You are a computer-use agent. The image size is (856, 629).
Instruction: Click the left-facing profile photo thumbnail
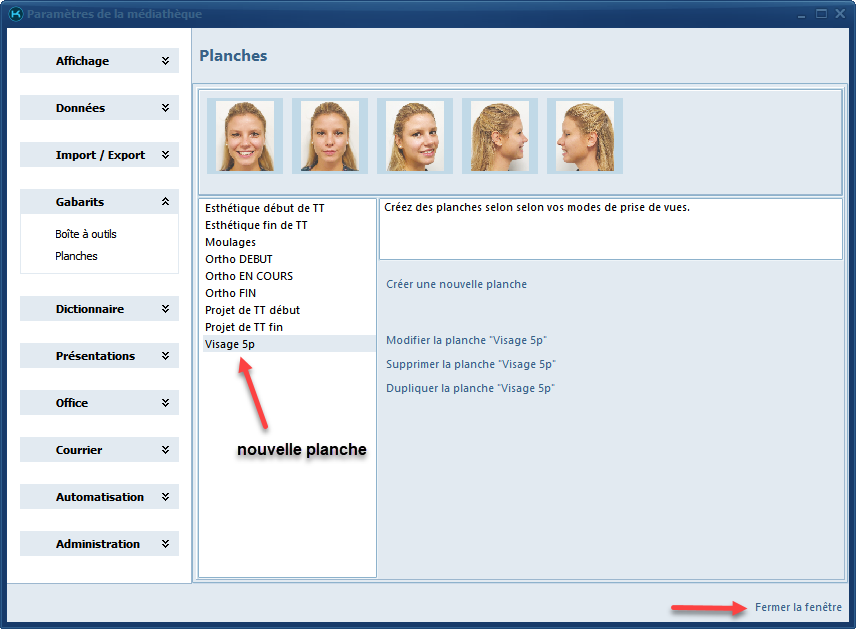click(x=585, y=136)
